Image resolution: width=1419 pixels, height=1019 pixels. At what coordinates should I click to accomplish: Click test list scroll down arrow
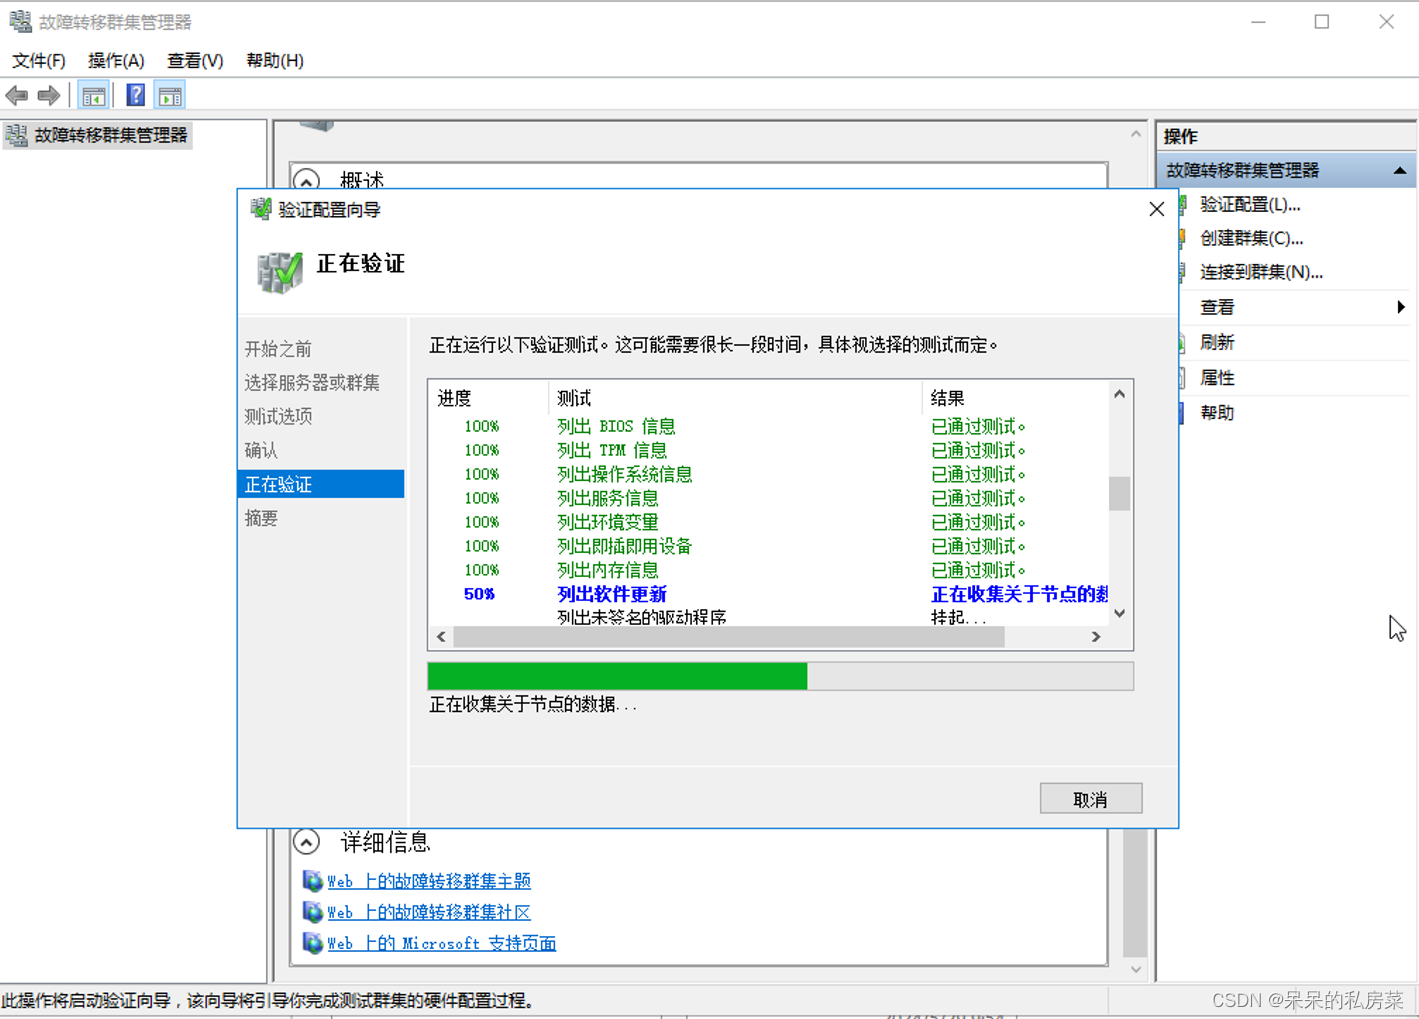coord(1119,613)
